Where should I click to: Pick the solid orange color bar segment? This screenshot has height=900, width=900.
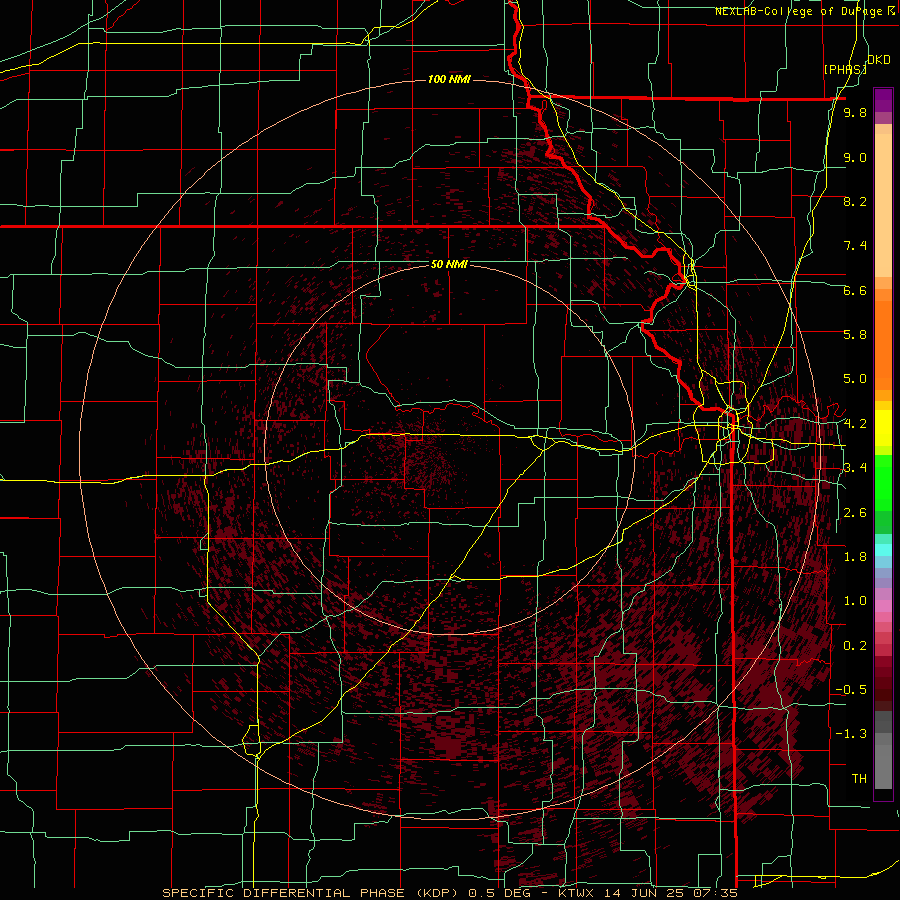tap(883, 346)
